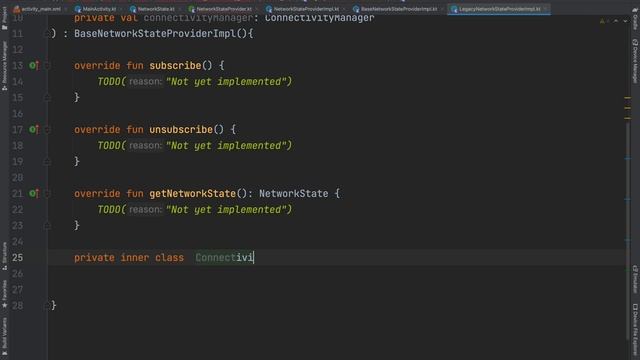Place cursor in Connectivi class name
The width and height of the screenshot is (640, 360).
[224, 258]
